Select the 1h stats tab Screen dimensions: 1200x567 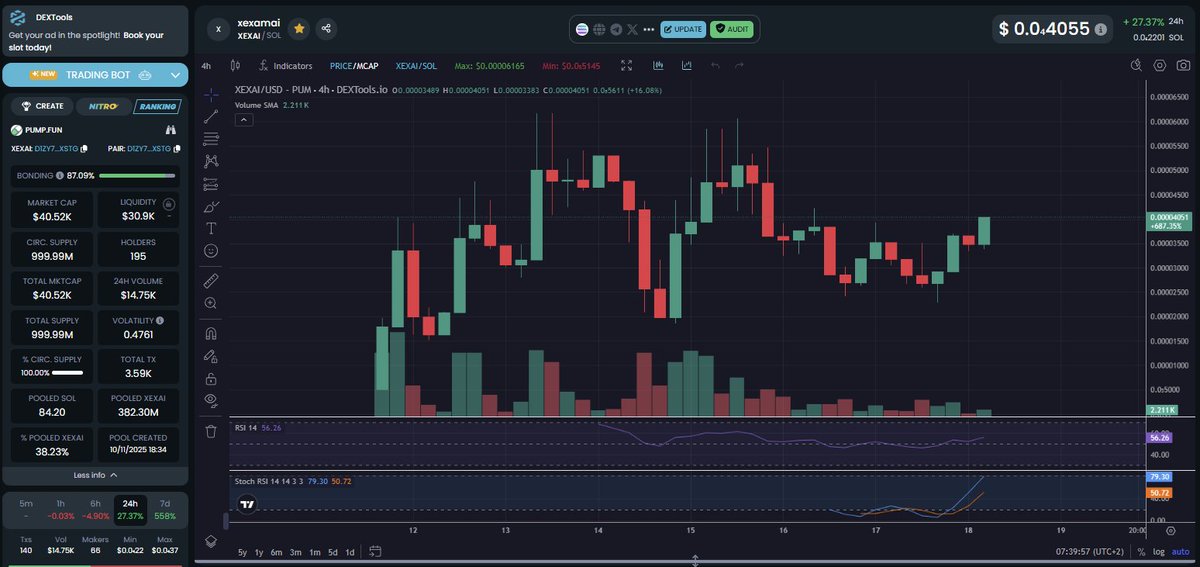click(60, 503)
